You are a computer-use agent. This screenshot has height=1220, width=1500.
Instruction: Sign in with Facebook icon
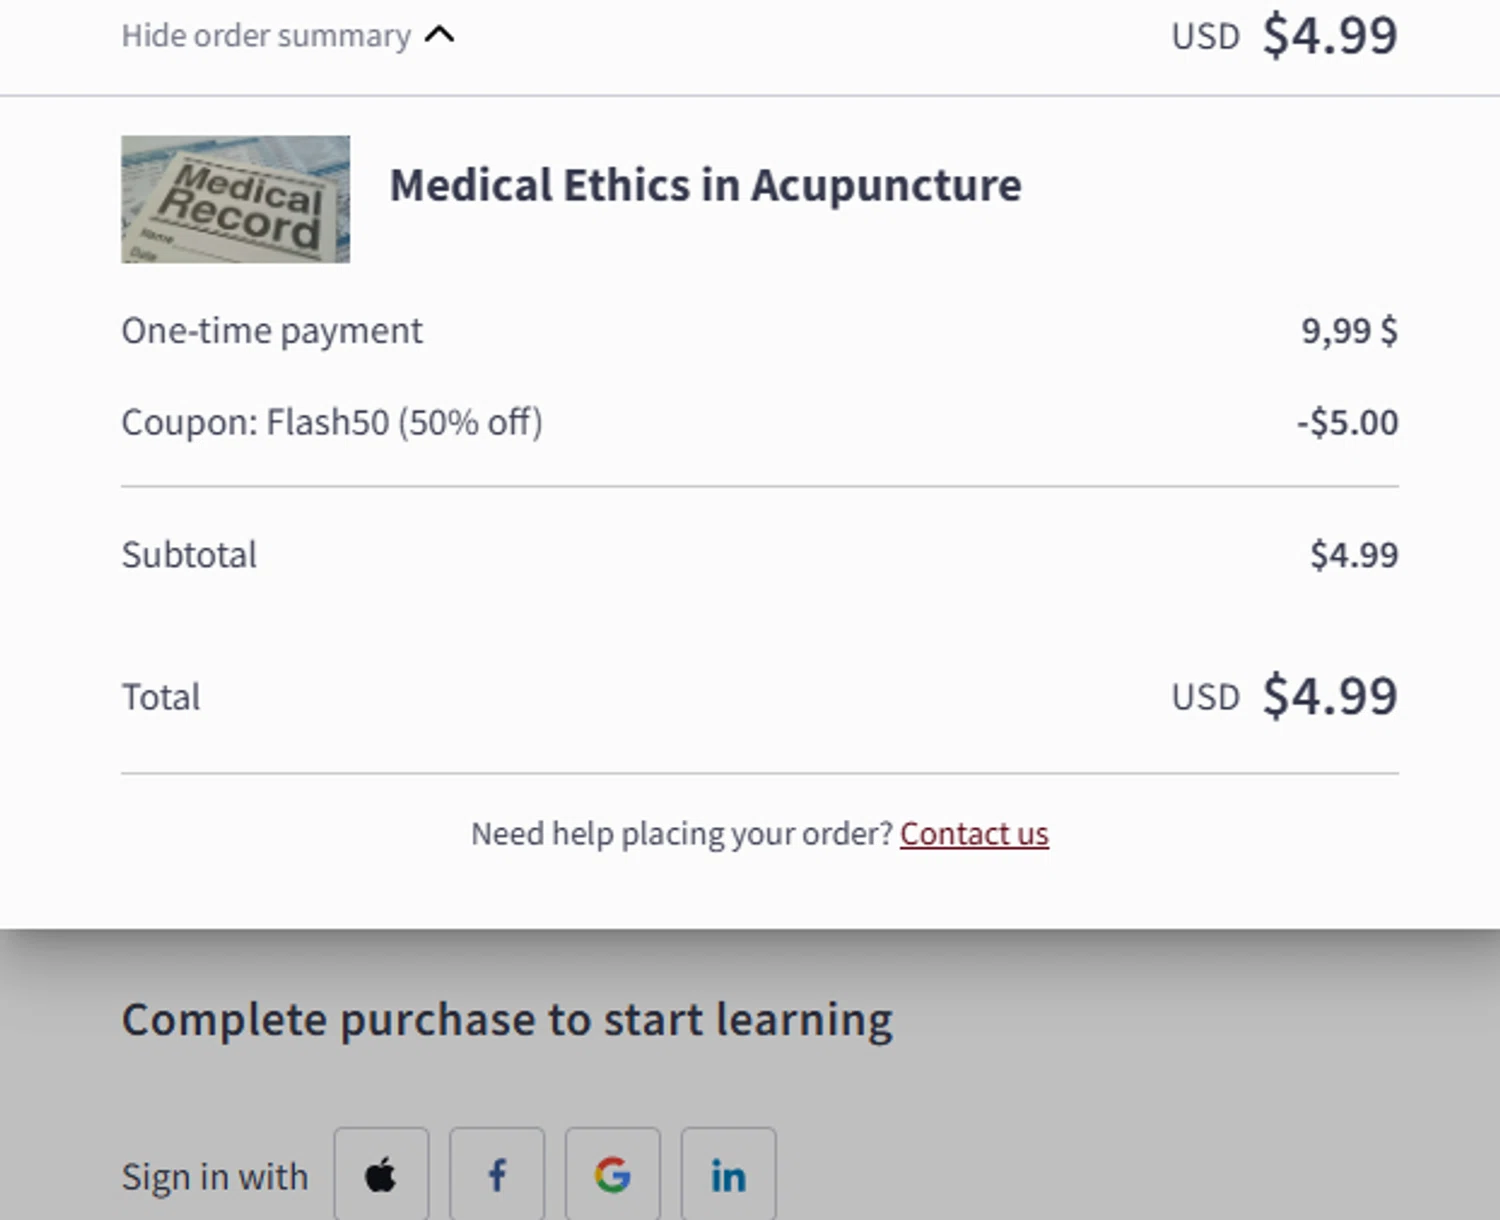[x=497, y=1175]
